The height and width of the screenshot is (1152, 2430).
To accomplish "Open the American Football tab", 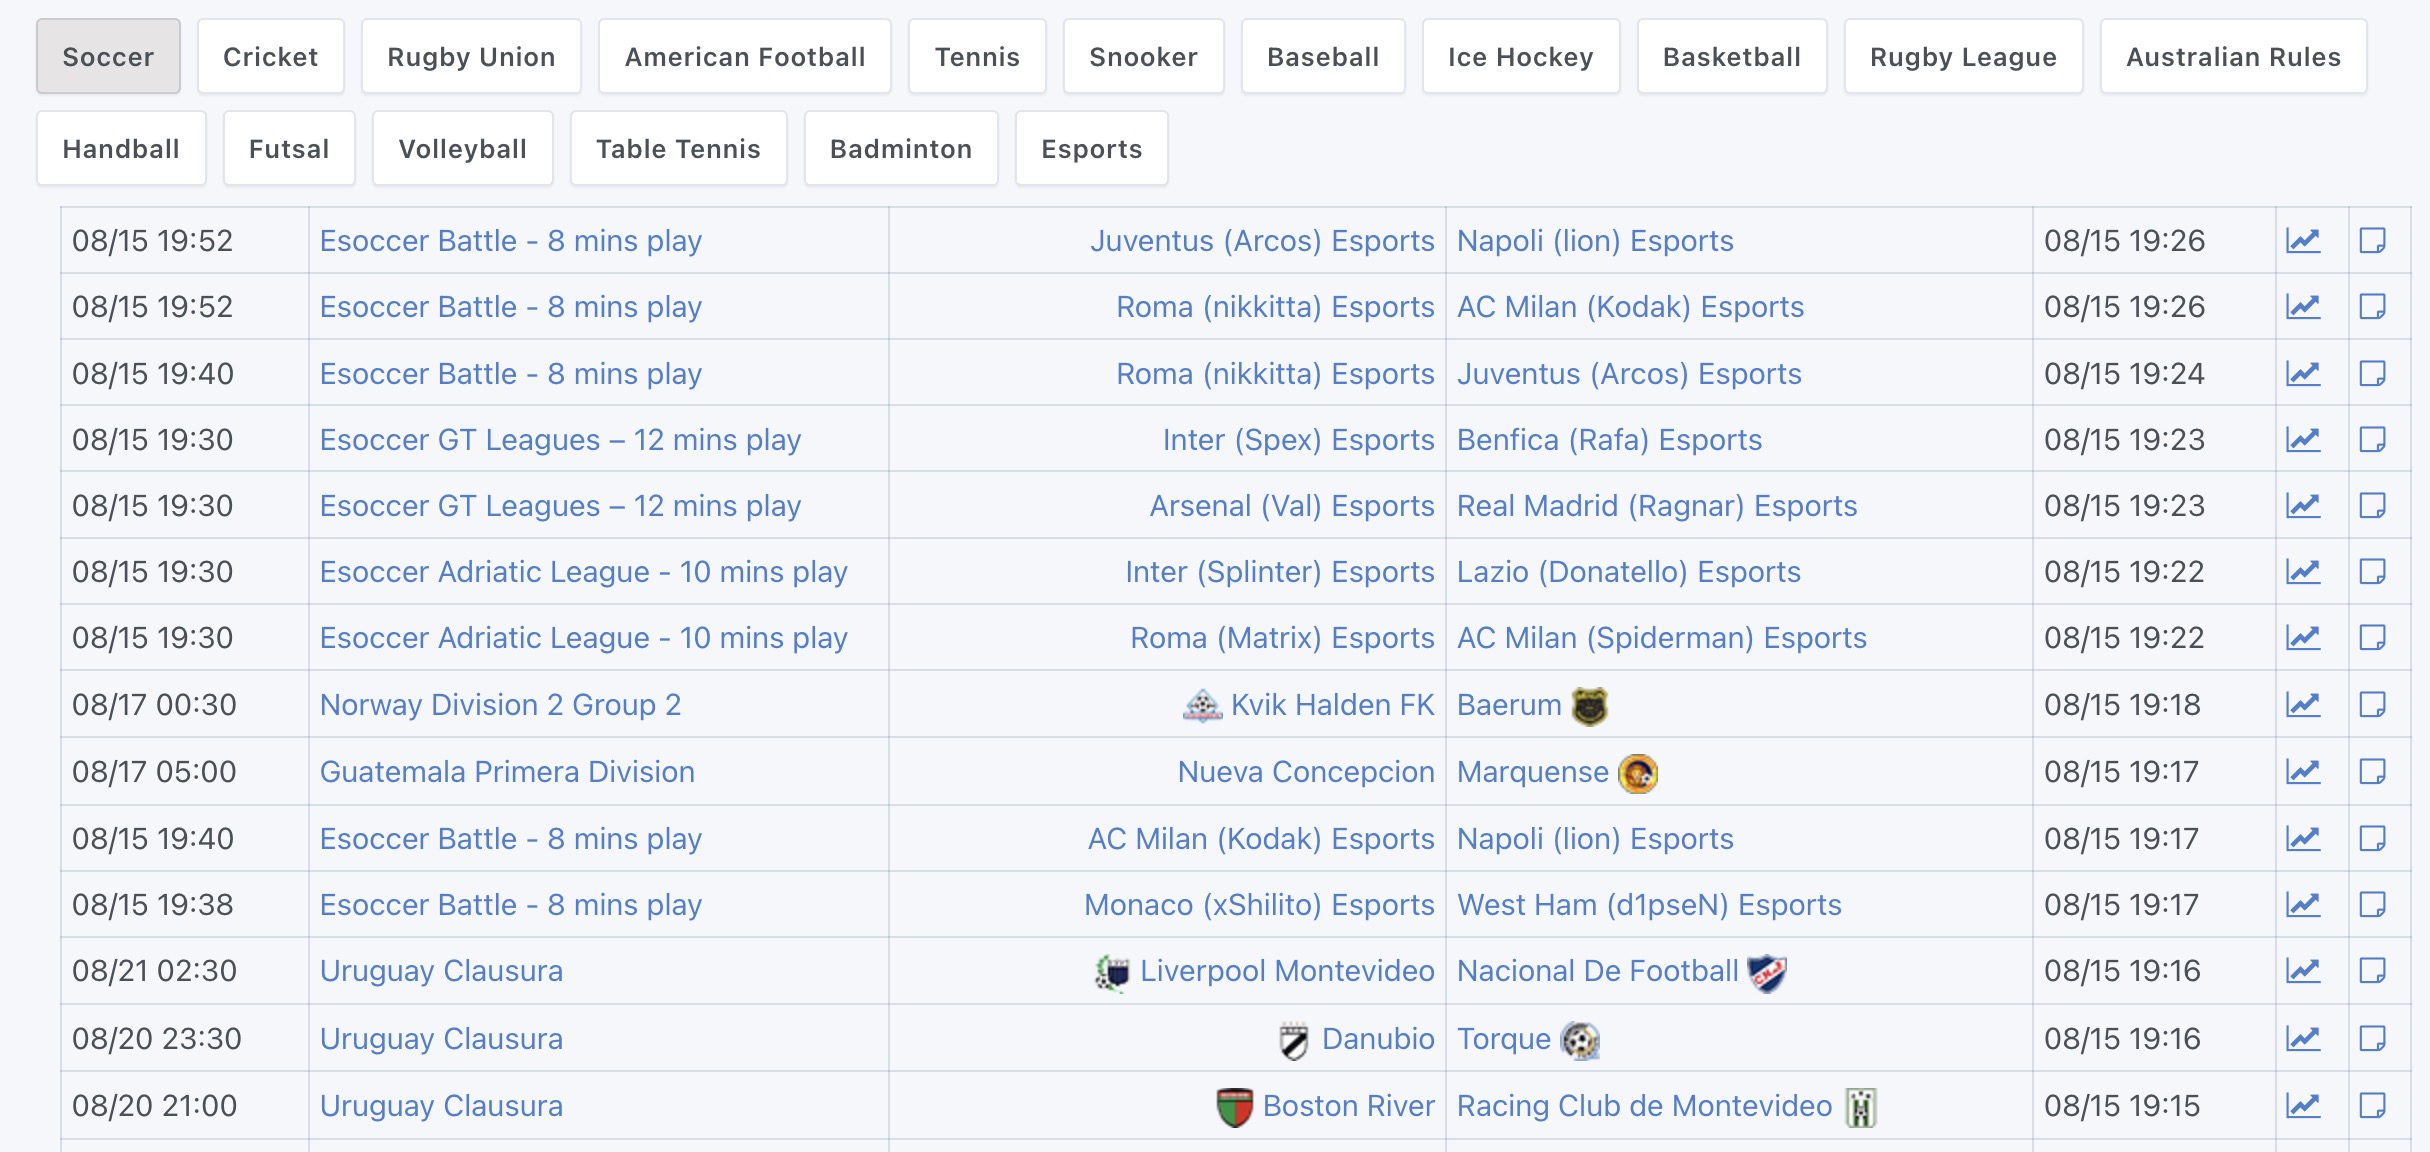I will (x=745, y=56).
